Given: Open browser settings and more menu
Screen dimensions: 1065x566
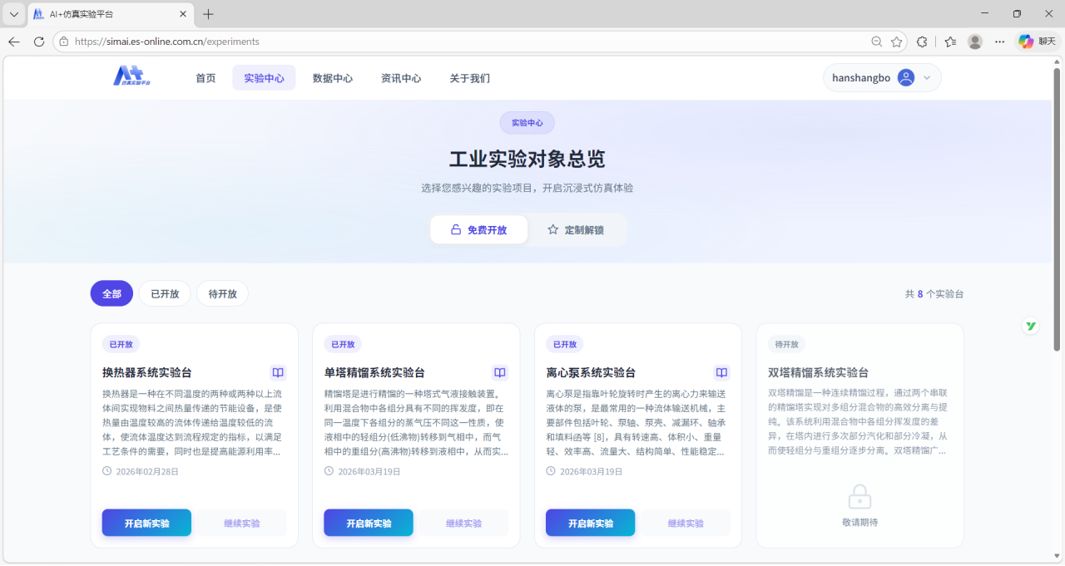Looking at the screenshot, I should pyautogui.click(x=999, y=41).
